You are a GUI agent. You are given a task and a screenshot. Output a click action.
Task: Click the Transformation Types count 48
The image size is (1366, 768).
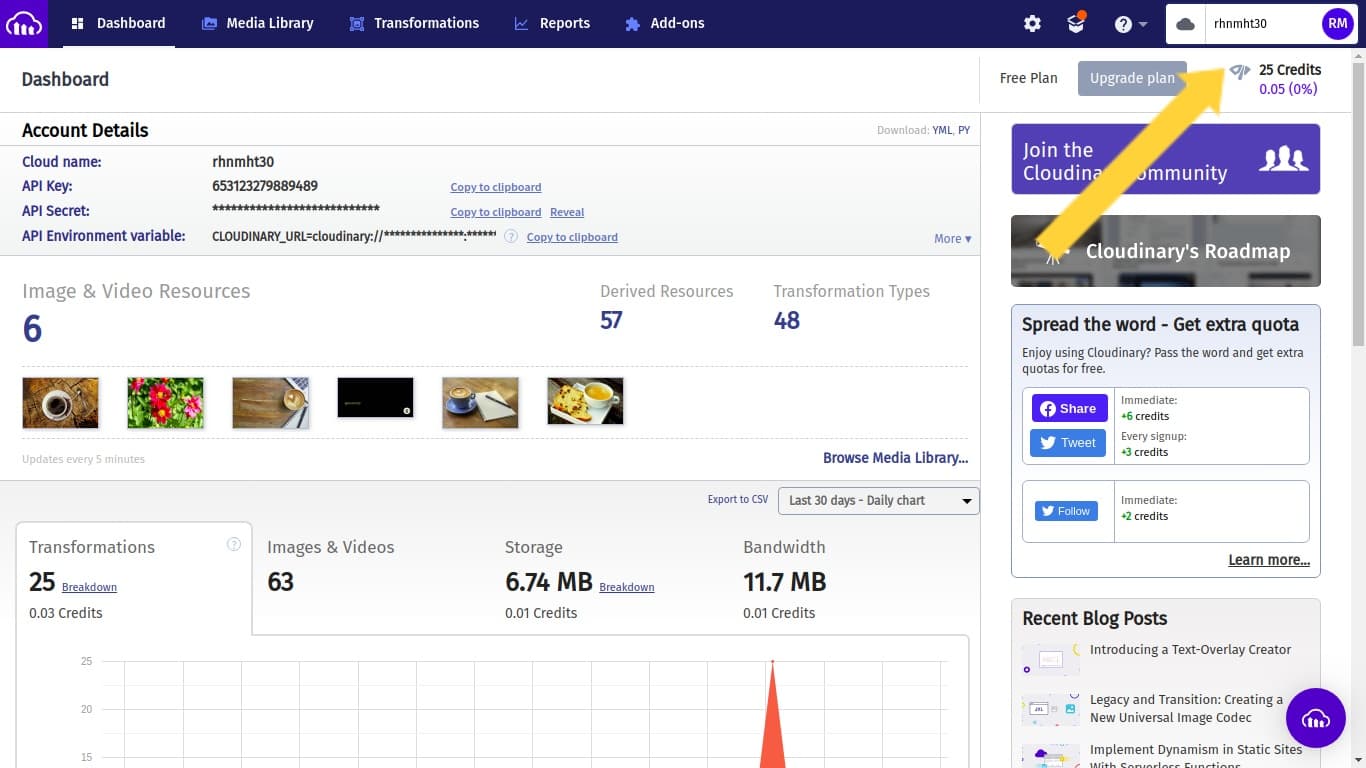(786, 320)
